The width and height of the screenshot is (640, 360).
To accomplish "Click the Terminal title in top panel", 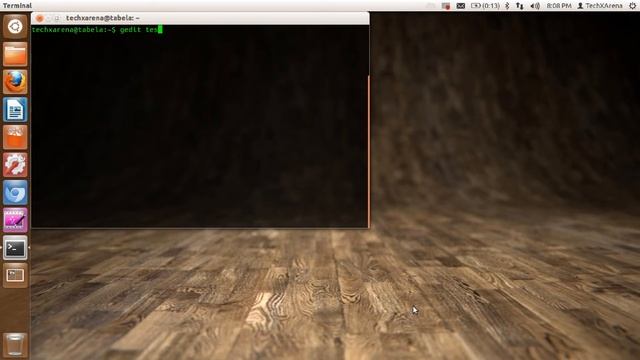I will [x=17, y=6].
